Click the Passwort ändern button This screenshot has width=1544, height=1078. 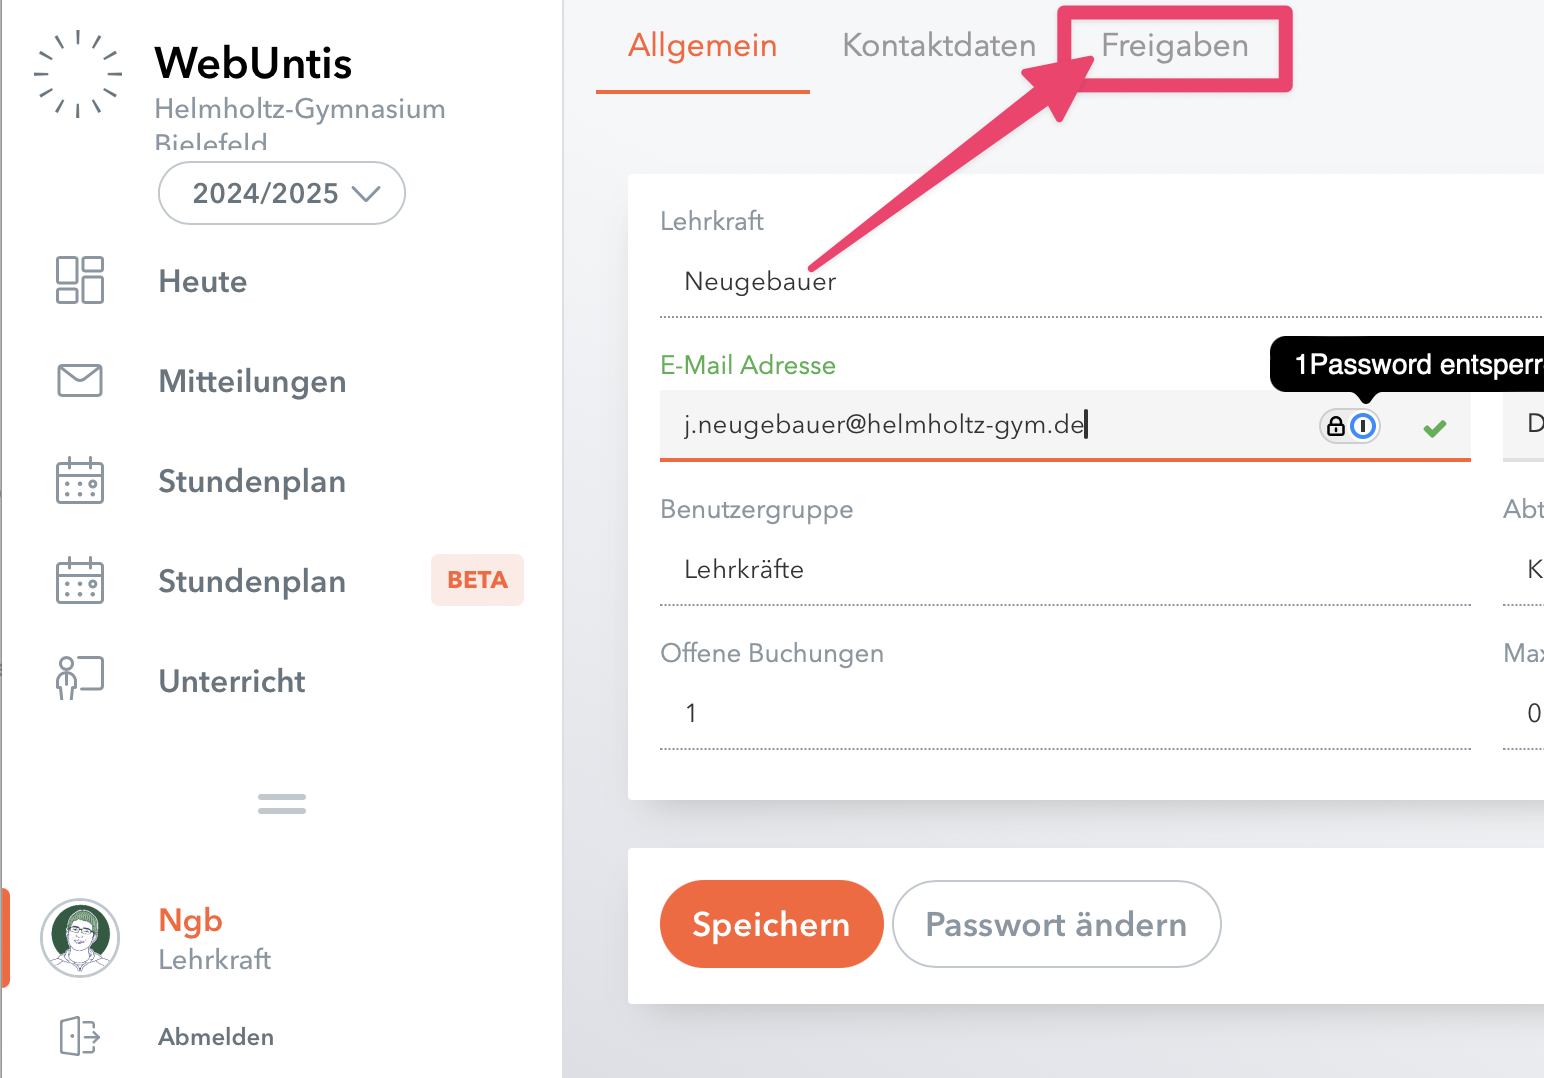(x=1055, y=924)
